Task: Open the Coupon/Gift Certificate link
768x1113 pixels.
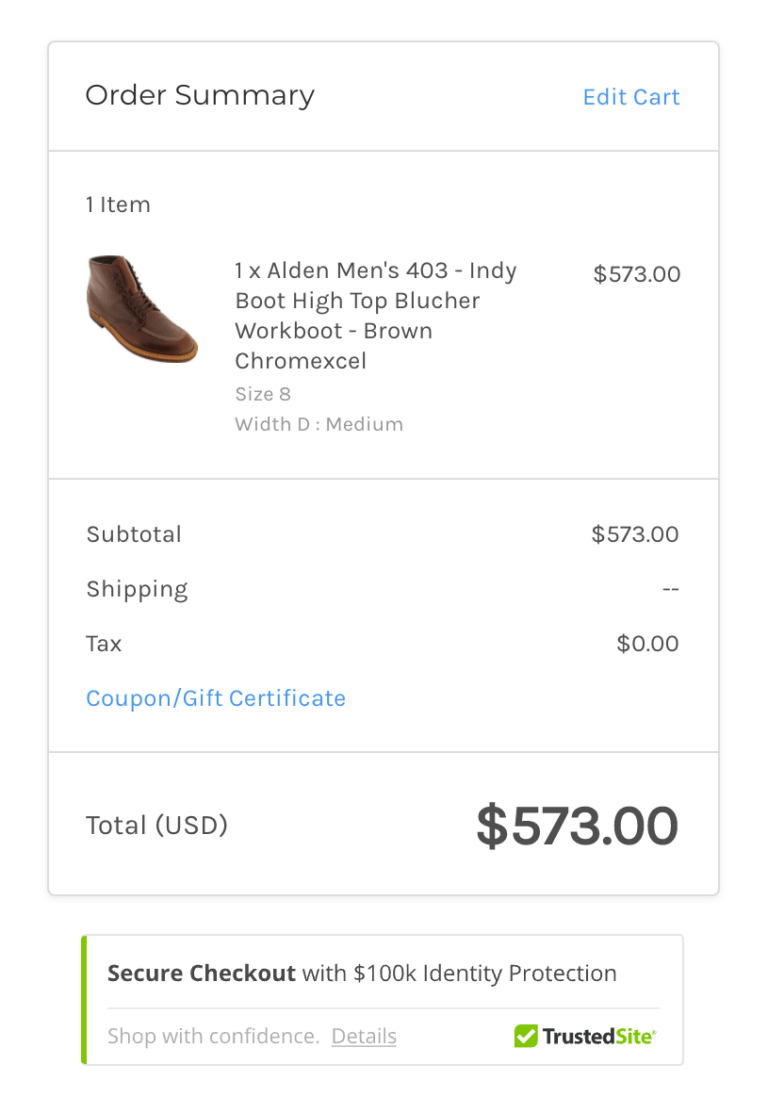Action: (216, 698)
